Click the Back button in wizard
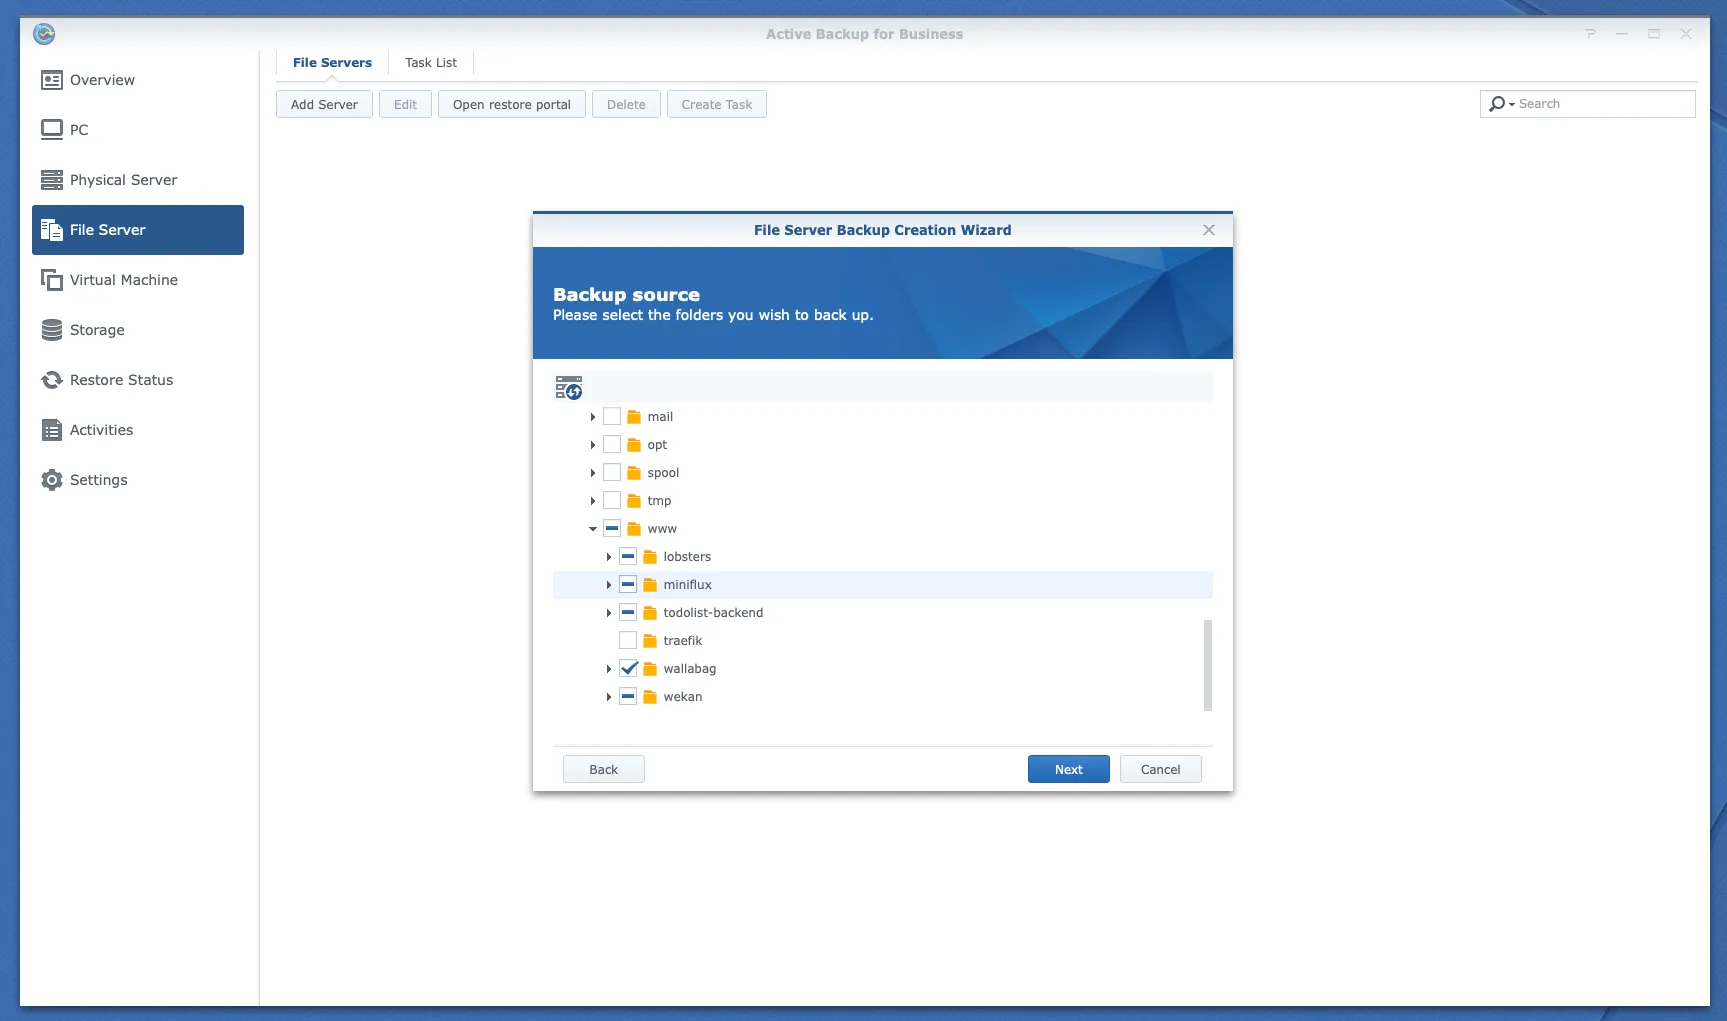Image resolution: width=1727 pixels, height=1021 pixels. [x=604, y=769]
